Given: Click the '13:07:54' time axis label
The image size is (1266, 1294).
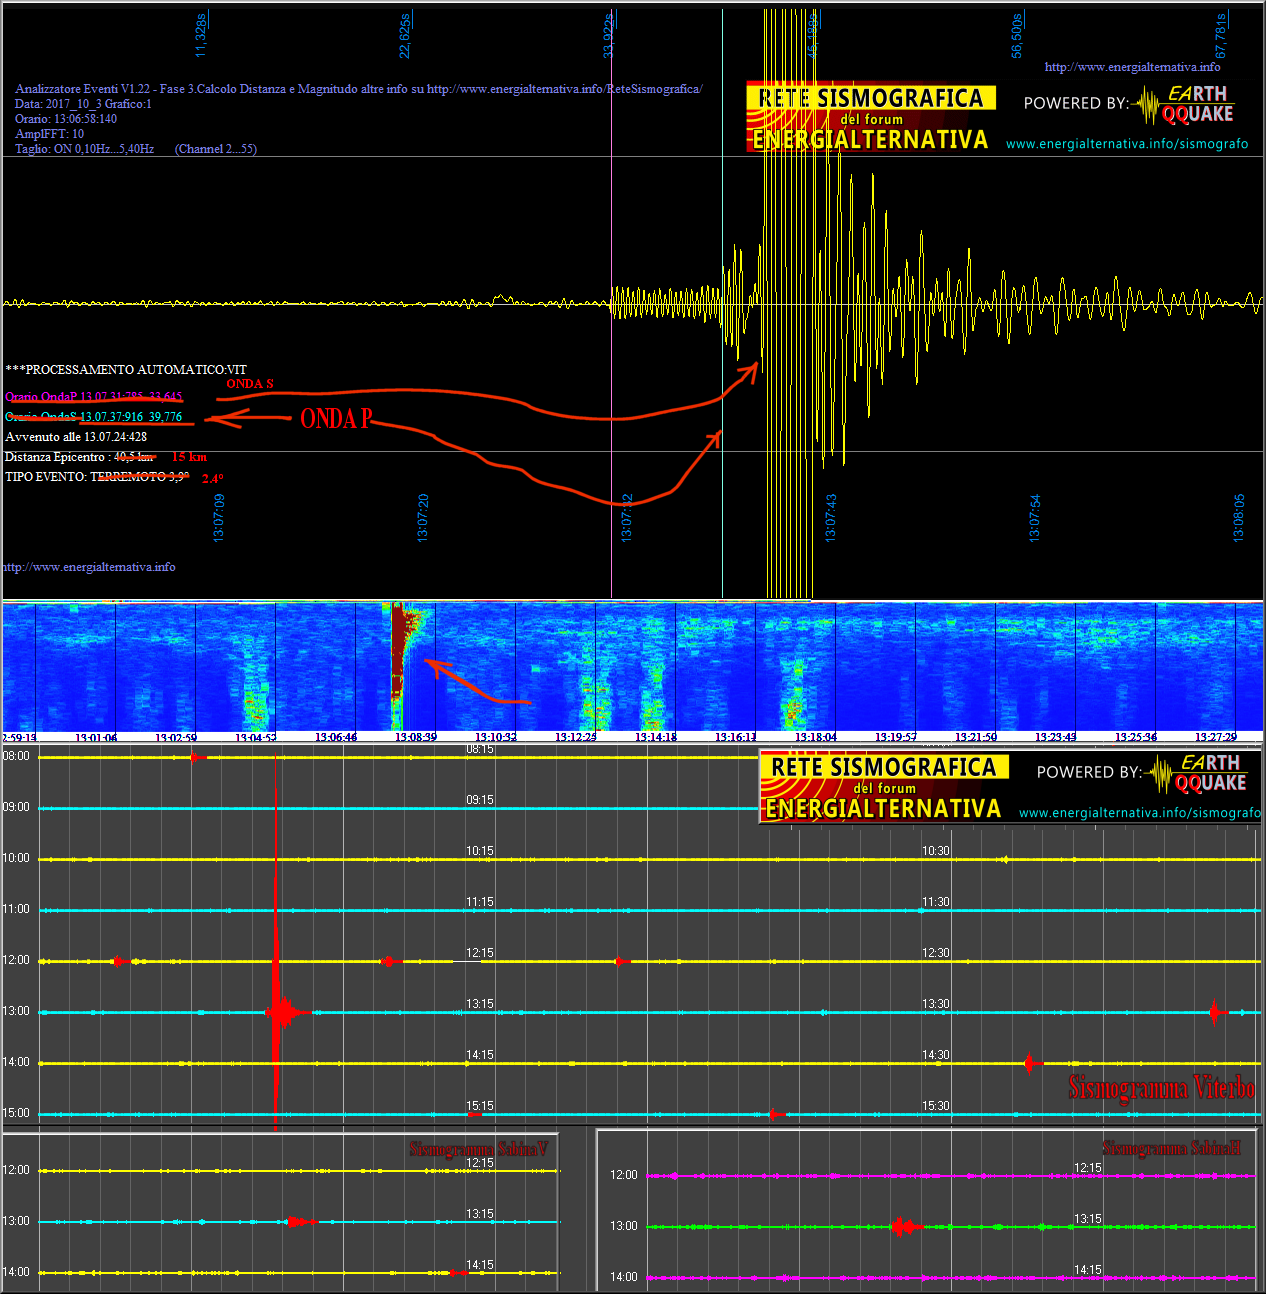Looking at the screenshot, I should (1035, 517).
